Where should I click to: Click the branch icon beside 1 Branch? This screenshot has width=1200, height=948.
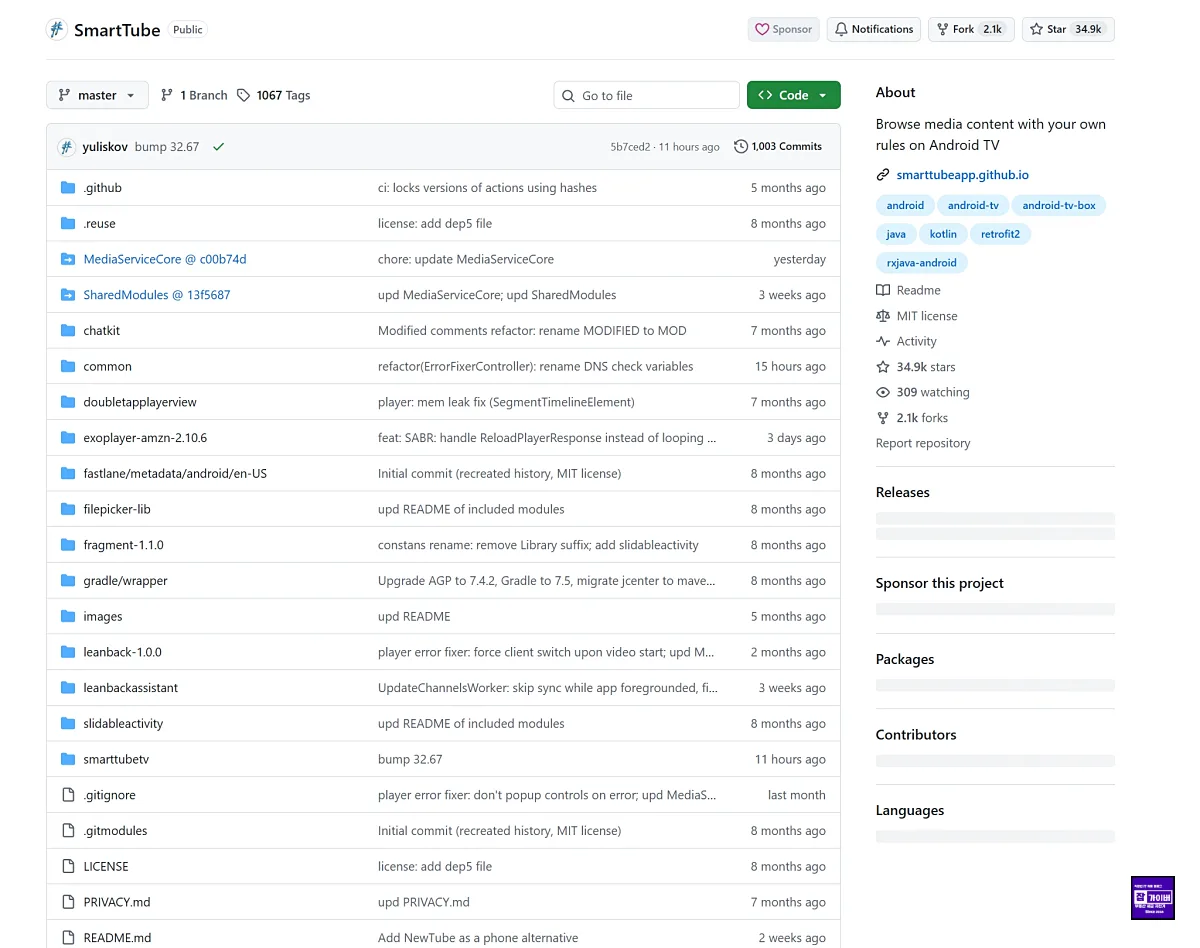pos(167,95)
